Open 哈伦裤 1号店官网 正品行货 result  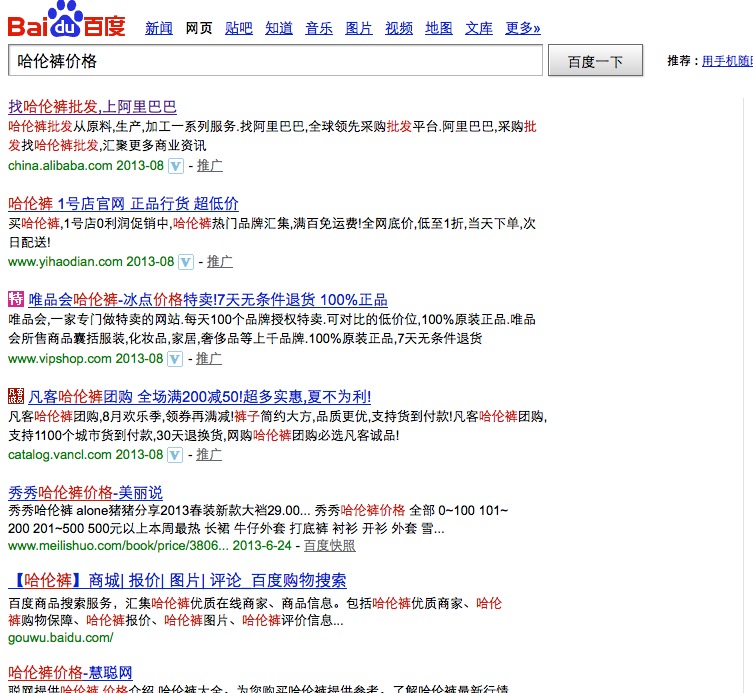point(123,204)
